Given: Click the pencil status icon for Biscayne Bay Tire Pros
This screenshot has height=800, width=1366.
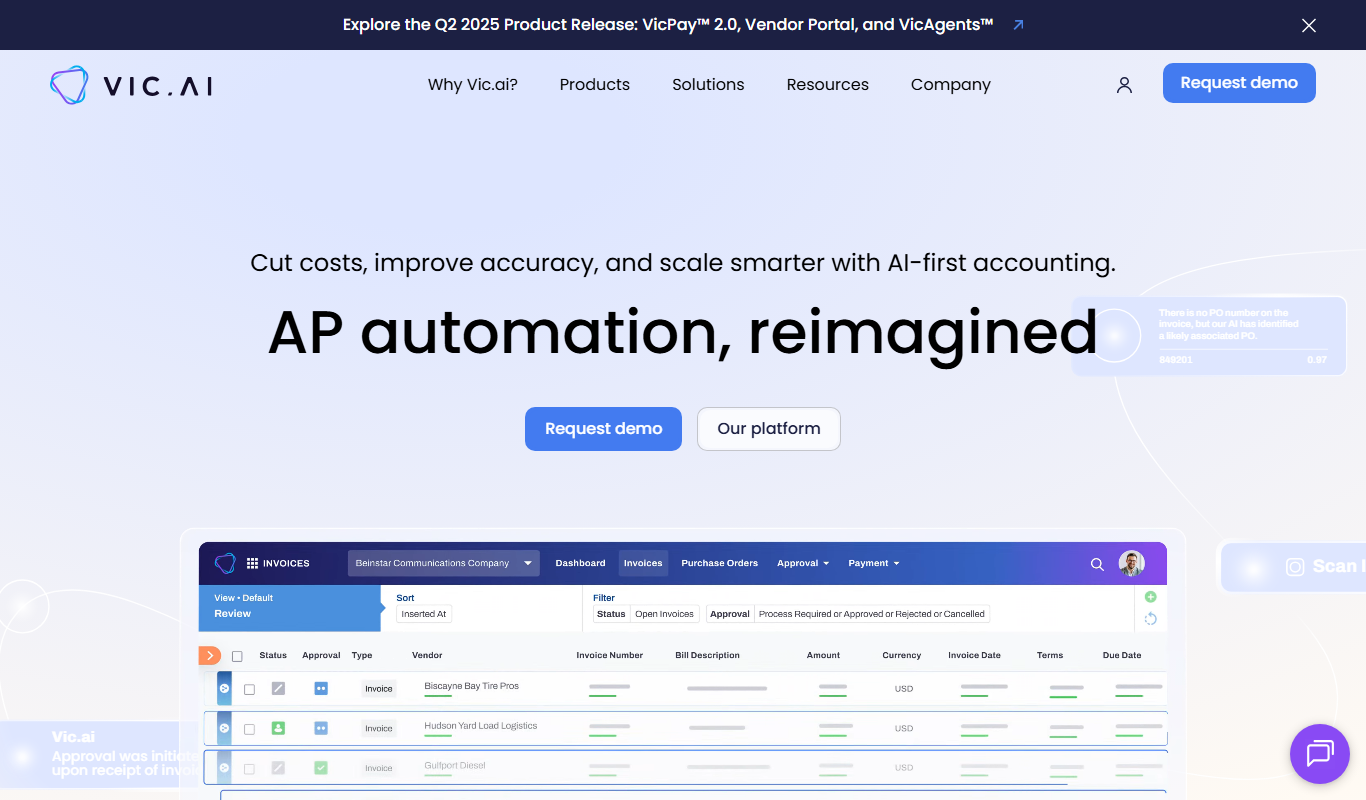Looking at the screenshot, I should tap(278, 688).
